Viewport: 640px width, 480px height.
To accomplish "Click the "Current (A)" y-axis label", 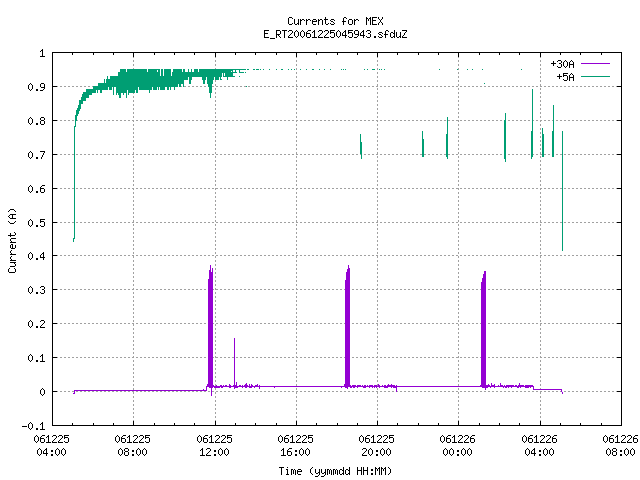I will click(12, 240).
